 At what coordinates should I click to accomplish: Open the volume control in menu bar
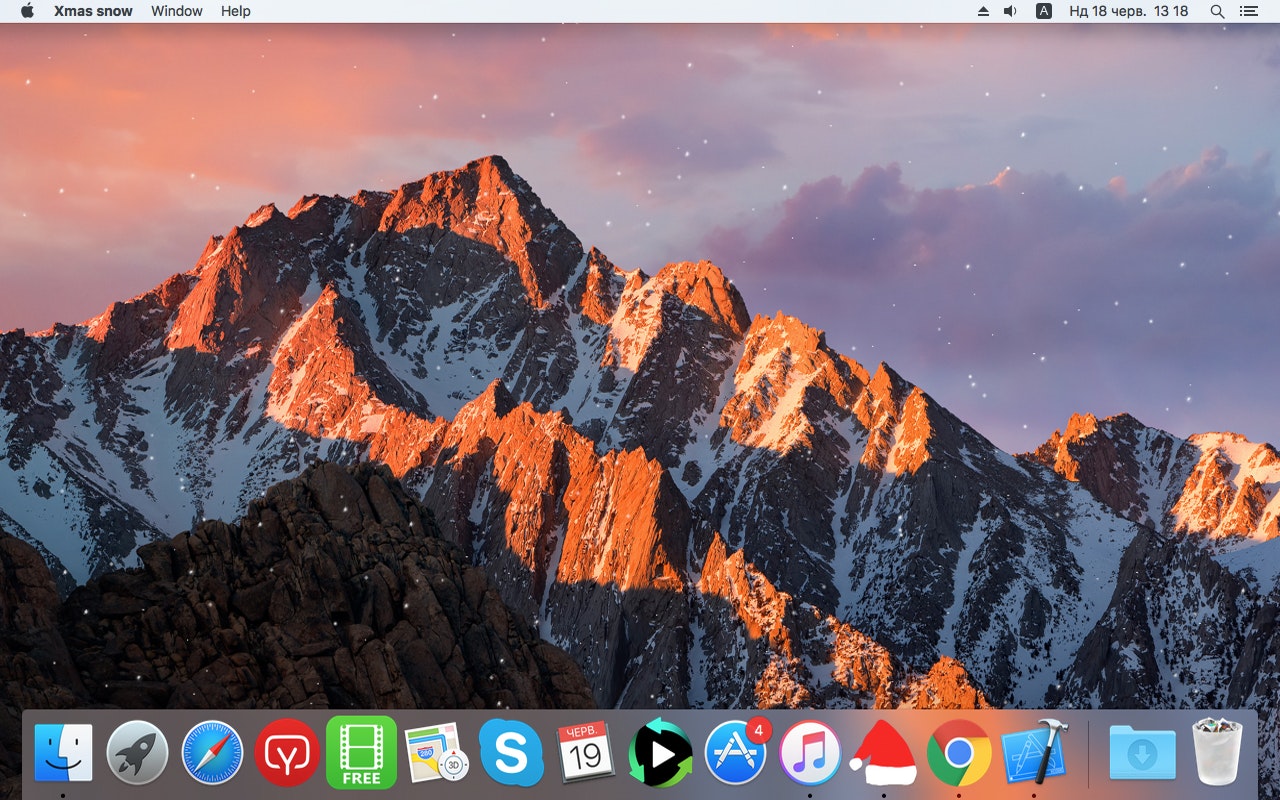1010,11
